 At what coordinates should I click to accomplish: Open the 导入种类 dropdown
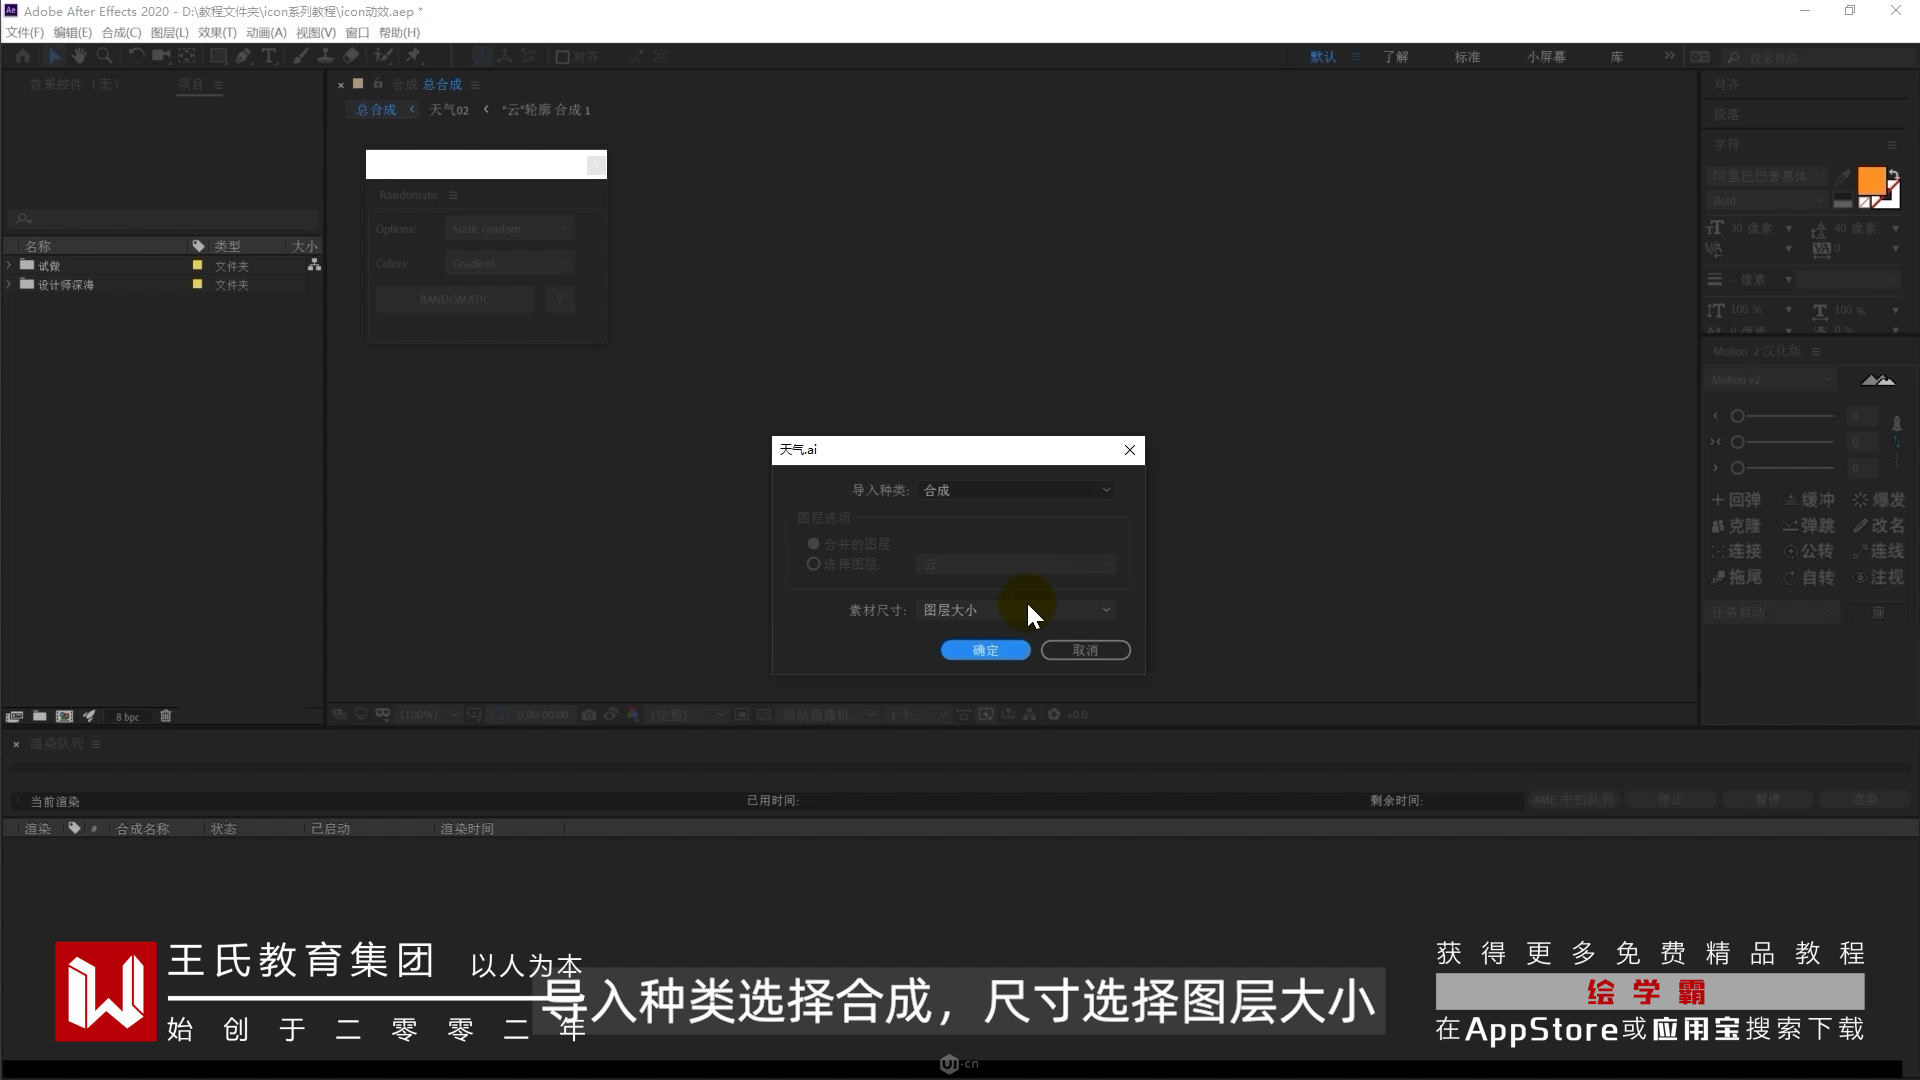click(x=1016, y=490)
